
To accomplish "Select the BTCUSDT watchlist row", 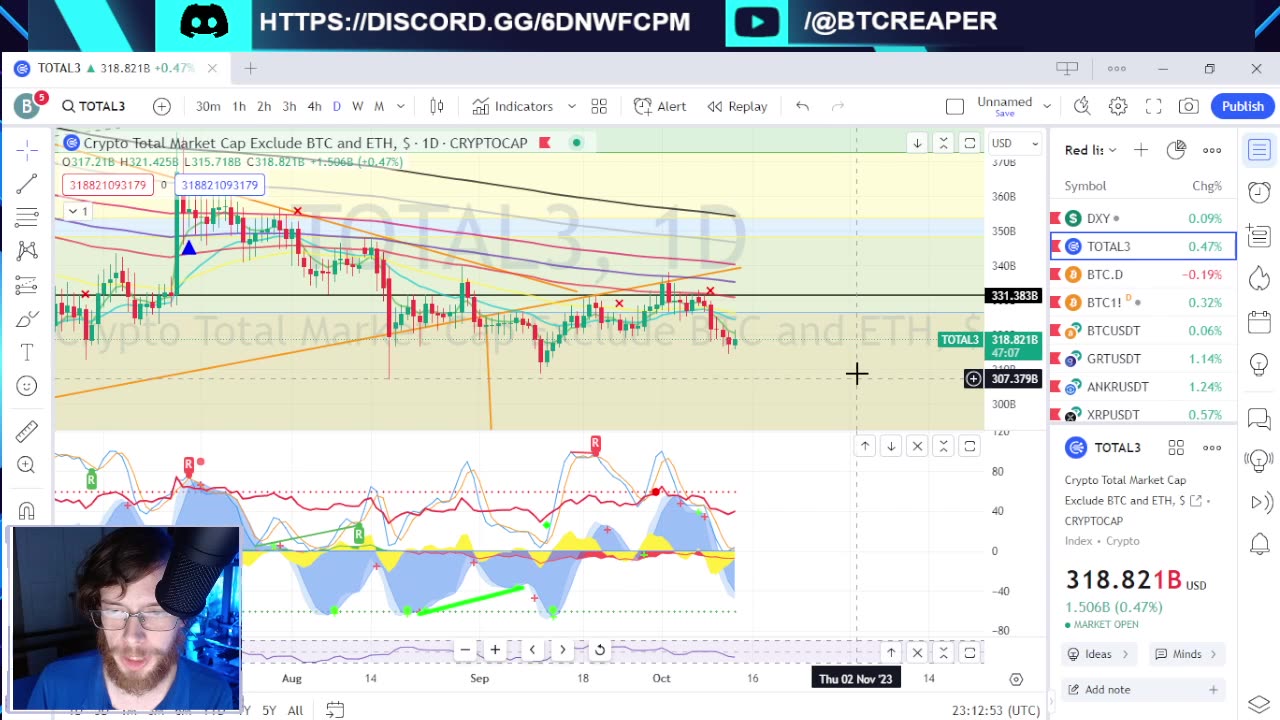I will pos(1143,330).
